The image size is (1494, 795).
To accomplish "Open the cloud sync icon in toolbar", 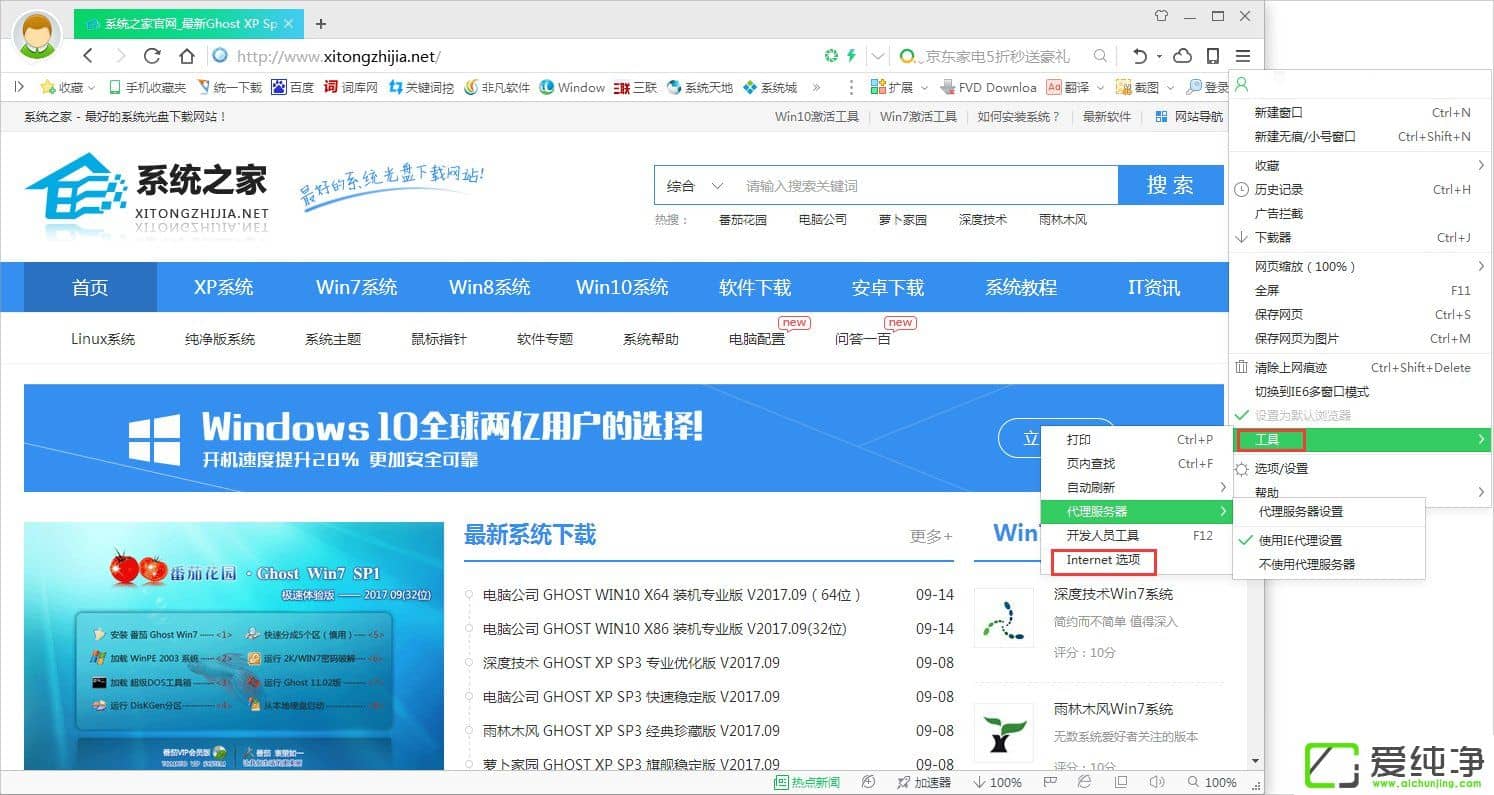I will [1181, 56].
